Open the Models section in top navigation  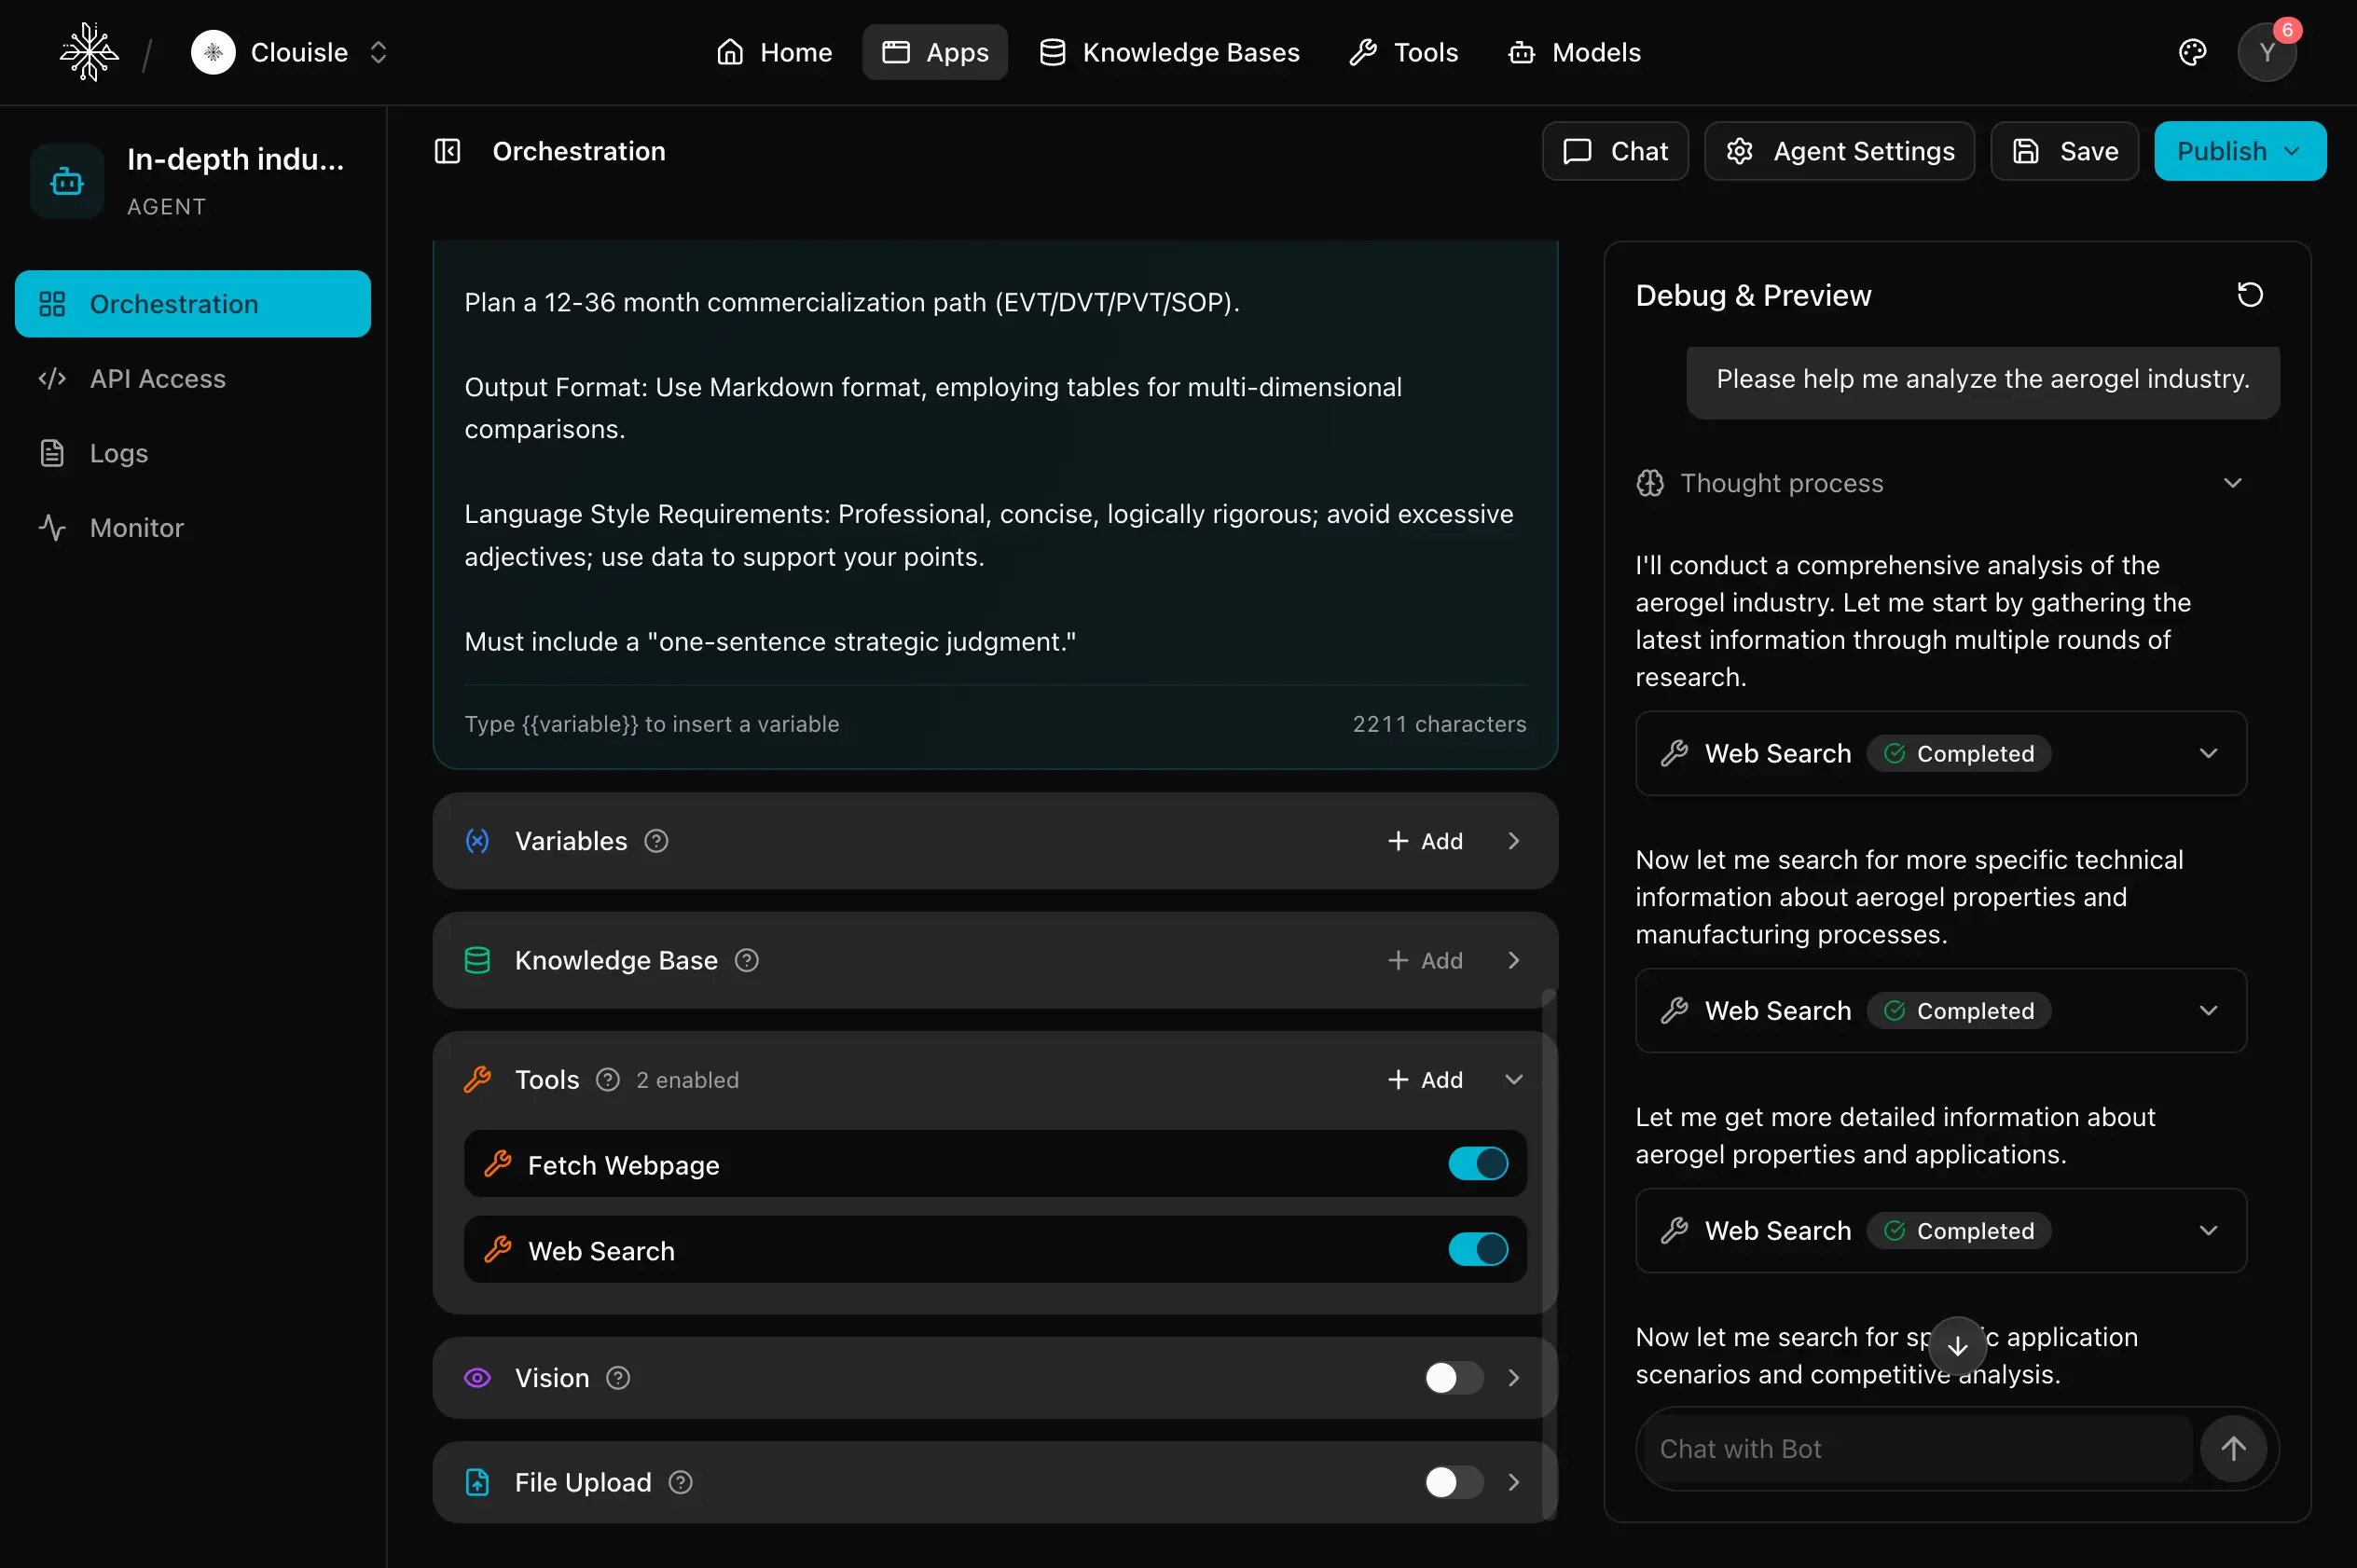(x=1574, y=52)
